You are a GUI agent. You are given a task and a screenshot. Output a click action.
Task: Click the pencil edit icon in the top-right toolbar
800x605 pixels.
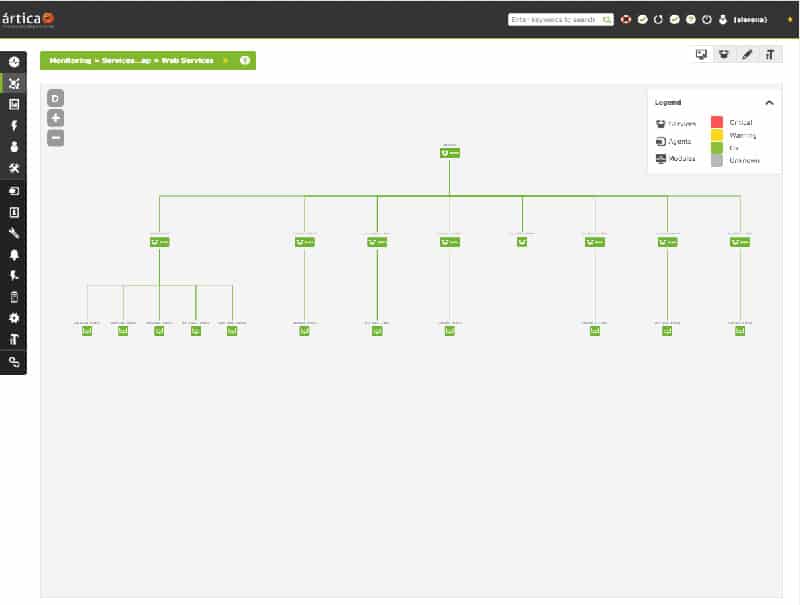tap(747, 54)
